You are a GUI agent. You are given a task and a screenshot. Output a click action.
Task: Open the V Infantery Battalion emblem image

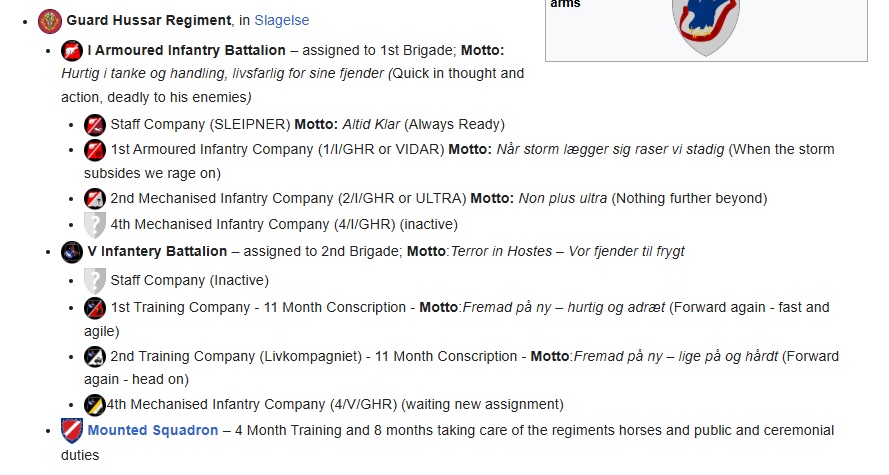pos(72,252)
